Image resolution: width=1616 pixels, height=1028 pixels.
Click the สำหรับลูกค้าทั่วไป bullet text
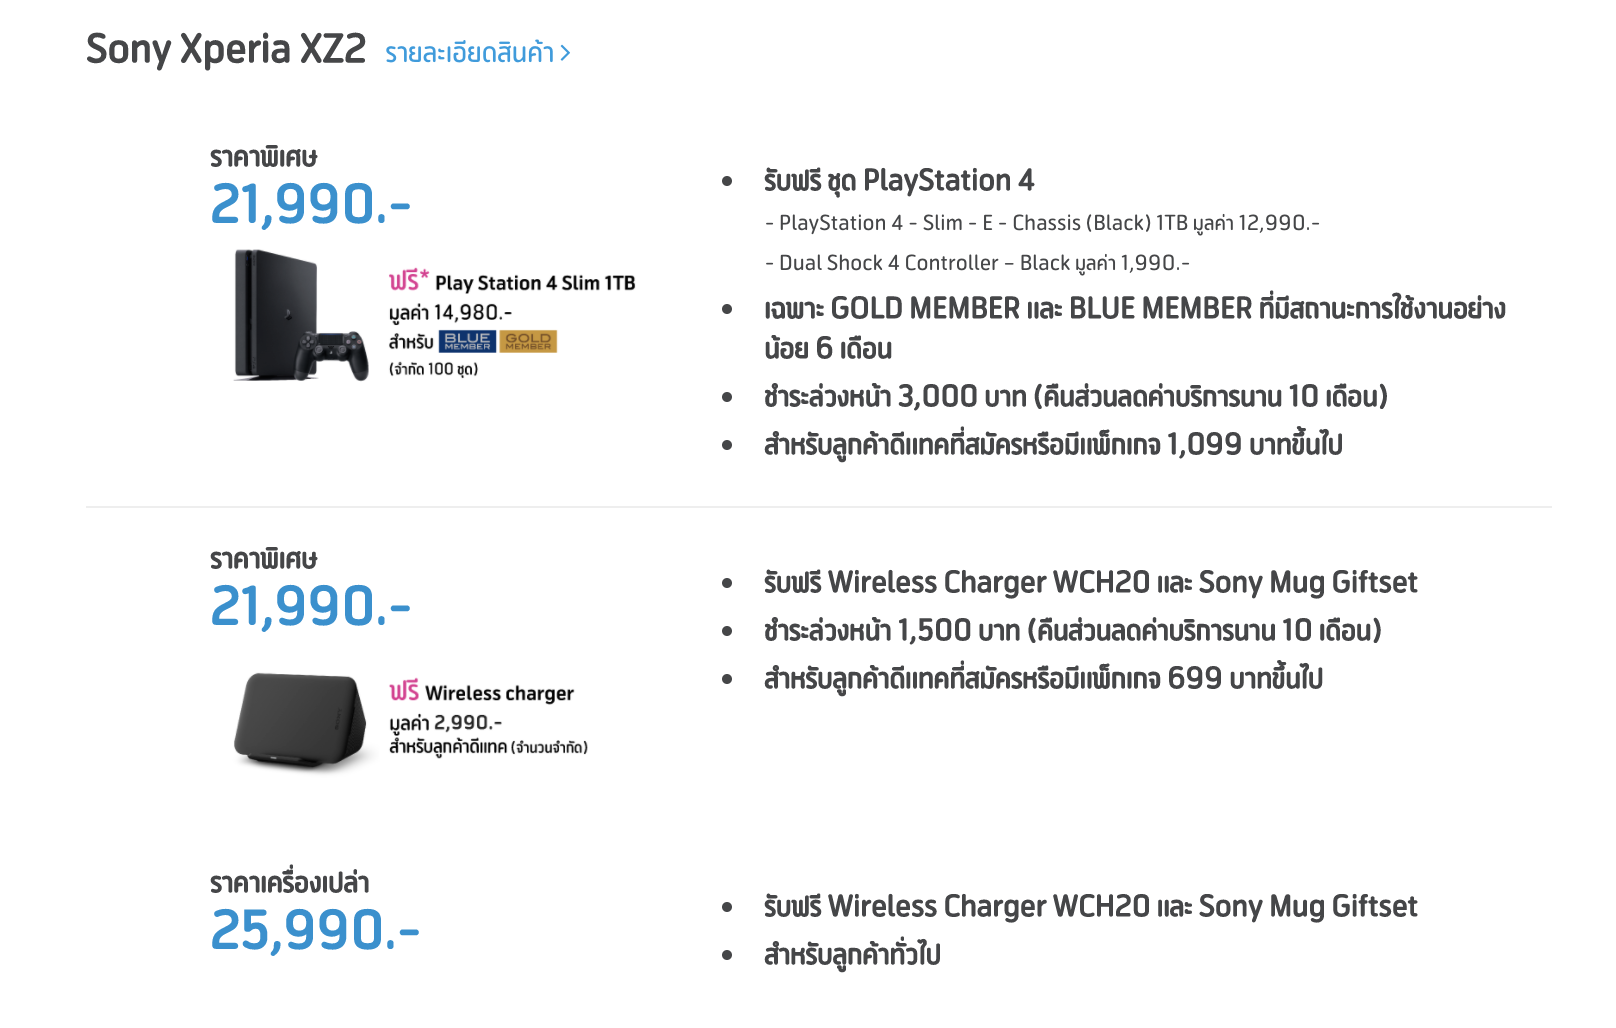pos(852,955)
